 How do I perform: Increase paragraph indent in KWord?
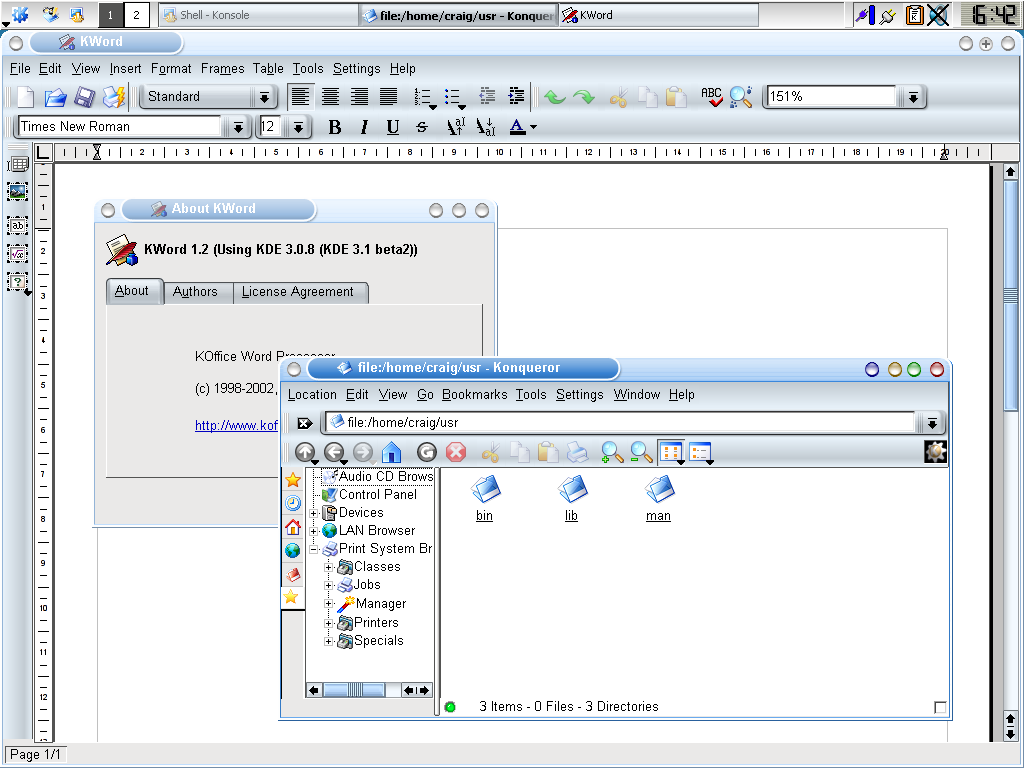coord(516,97)
